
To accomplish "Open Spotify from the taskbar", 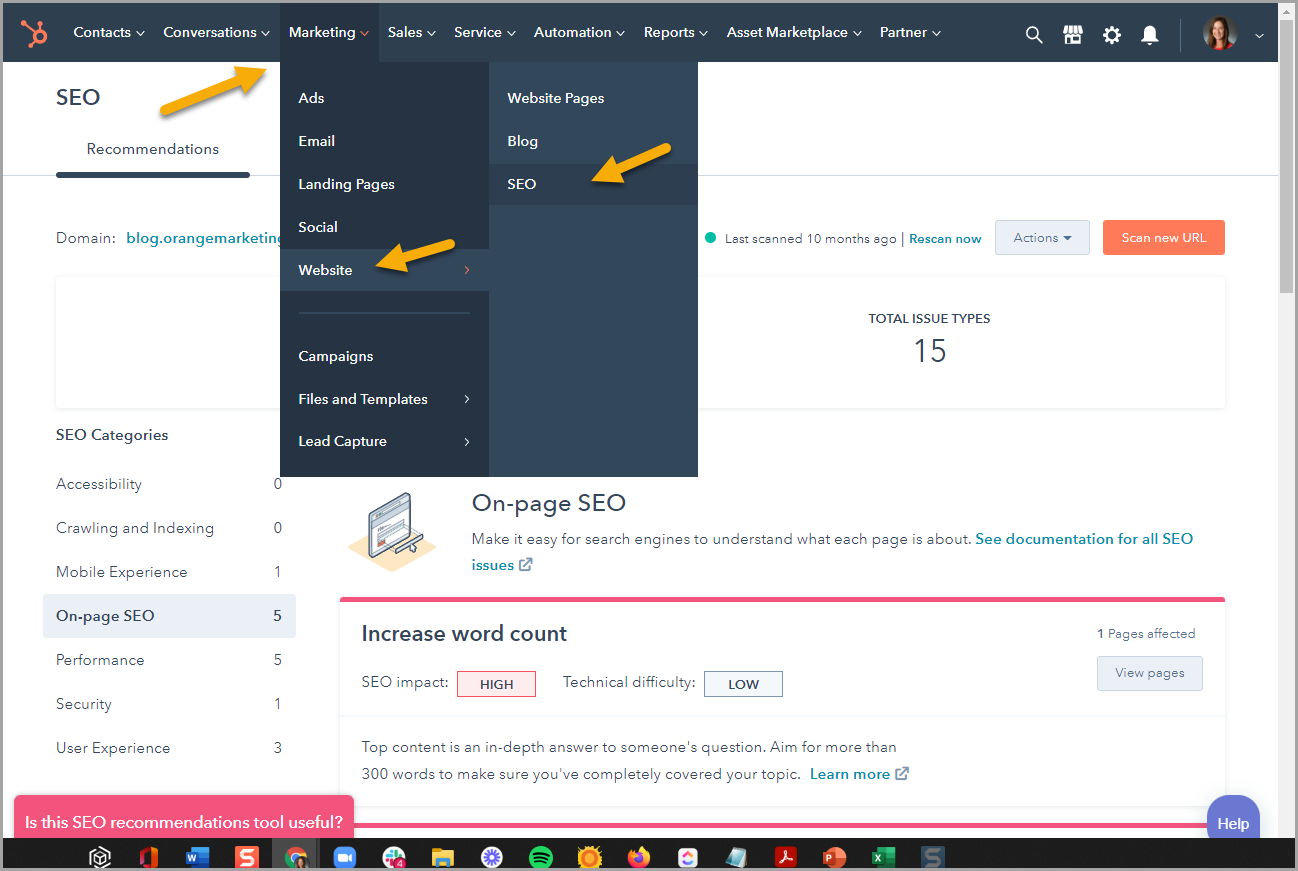I will pyautogui.click(x=541, y=857).
